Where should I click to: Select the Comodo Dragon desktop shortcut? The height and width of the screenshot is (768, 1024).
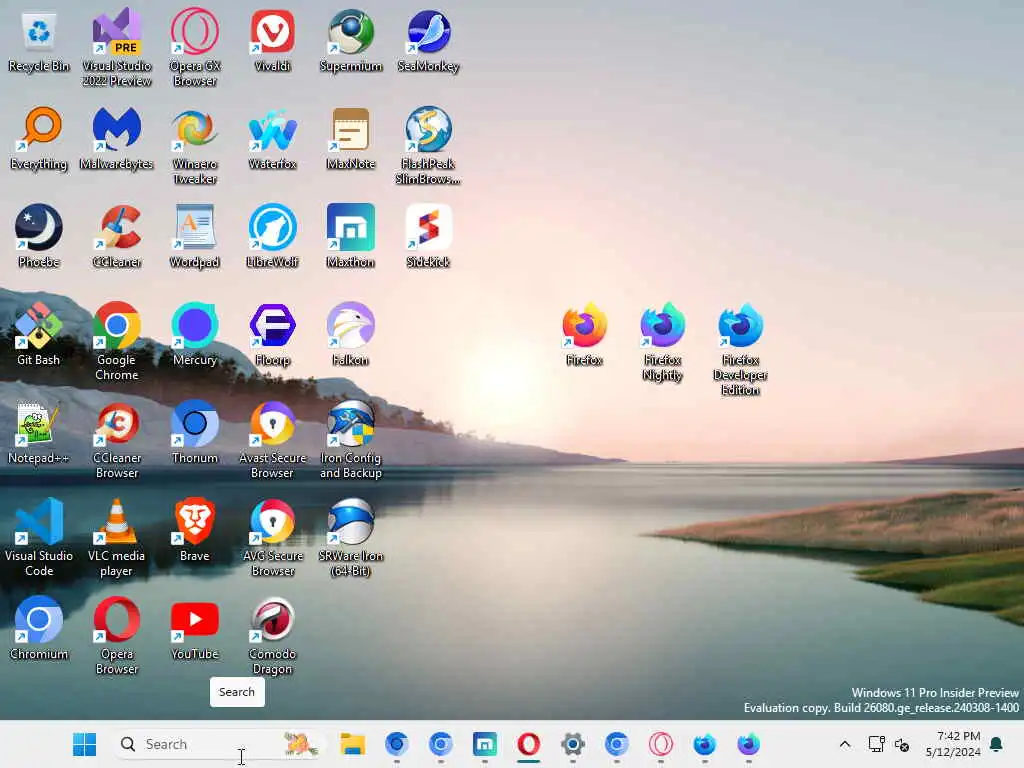click(272, 635)
